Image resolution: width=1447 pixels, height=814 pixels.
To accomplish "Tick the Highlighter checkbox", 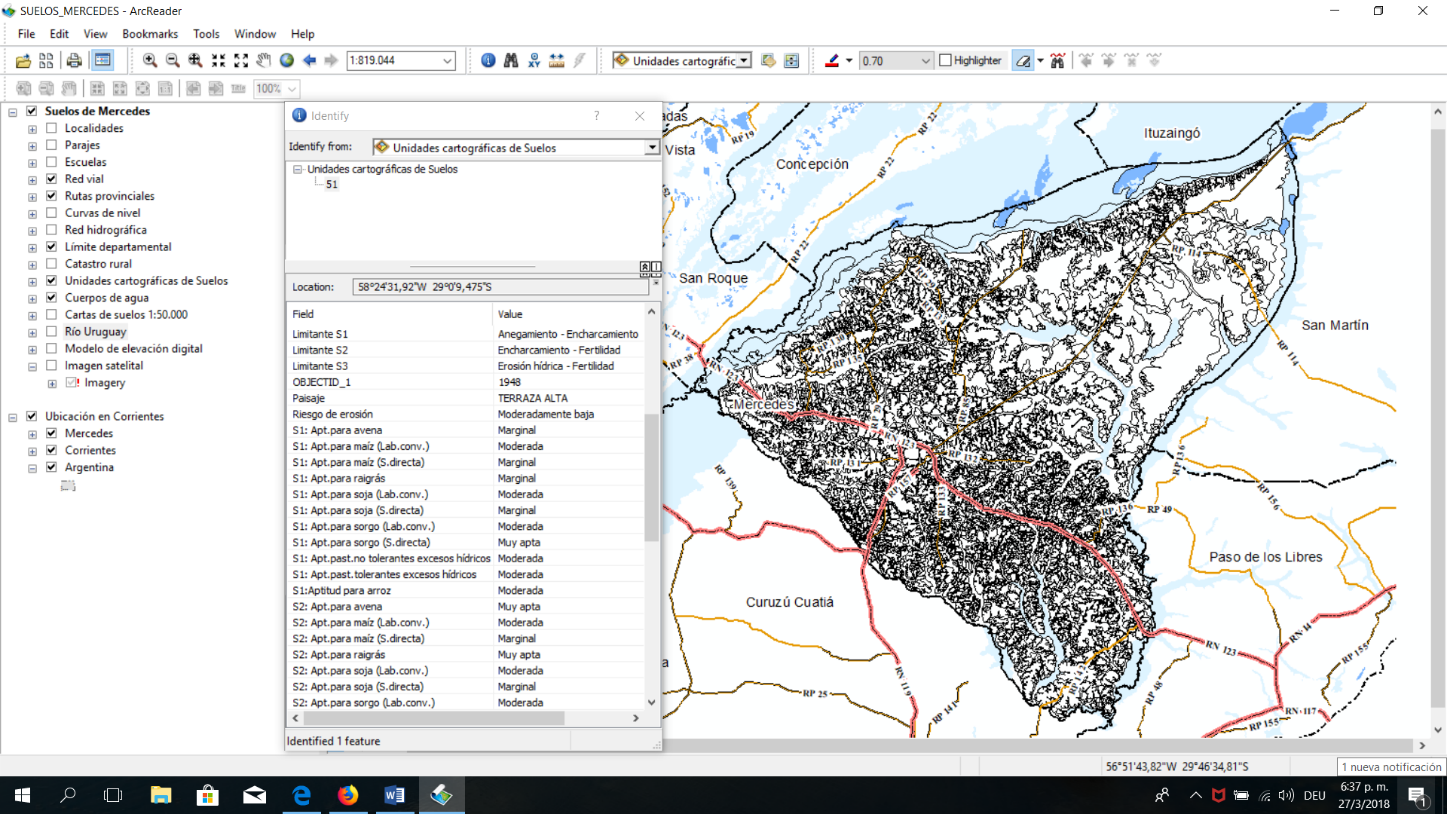I will coord(945,61).
